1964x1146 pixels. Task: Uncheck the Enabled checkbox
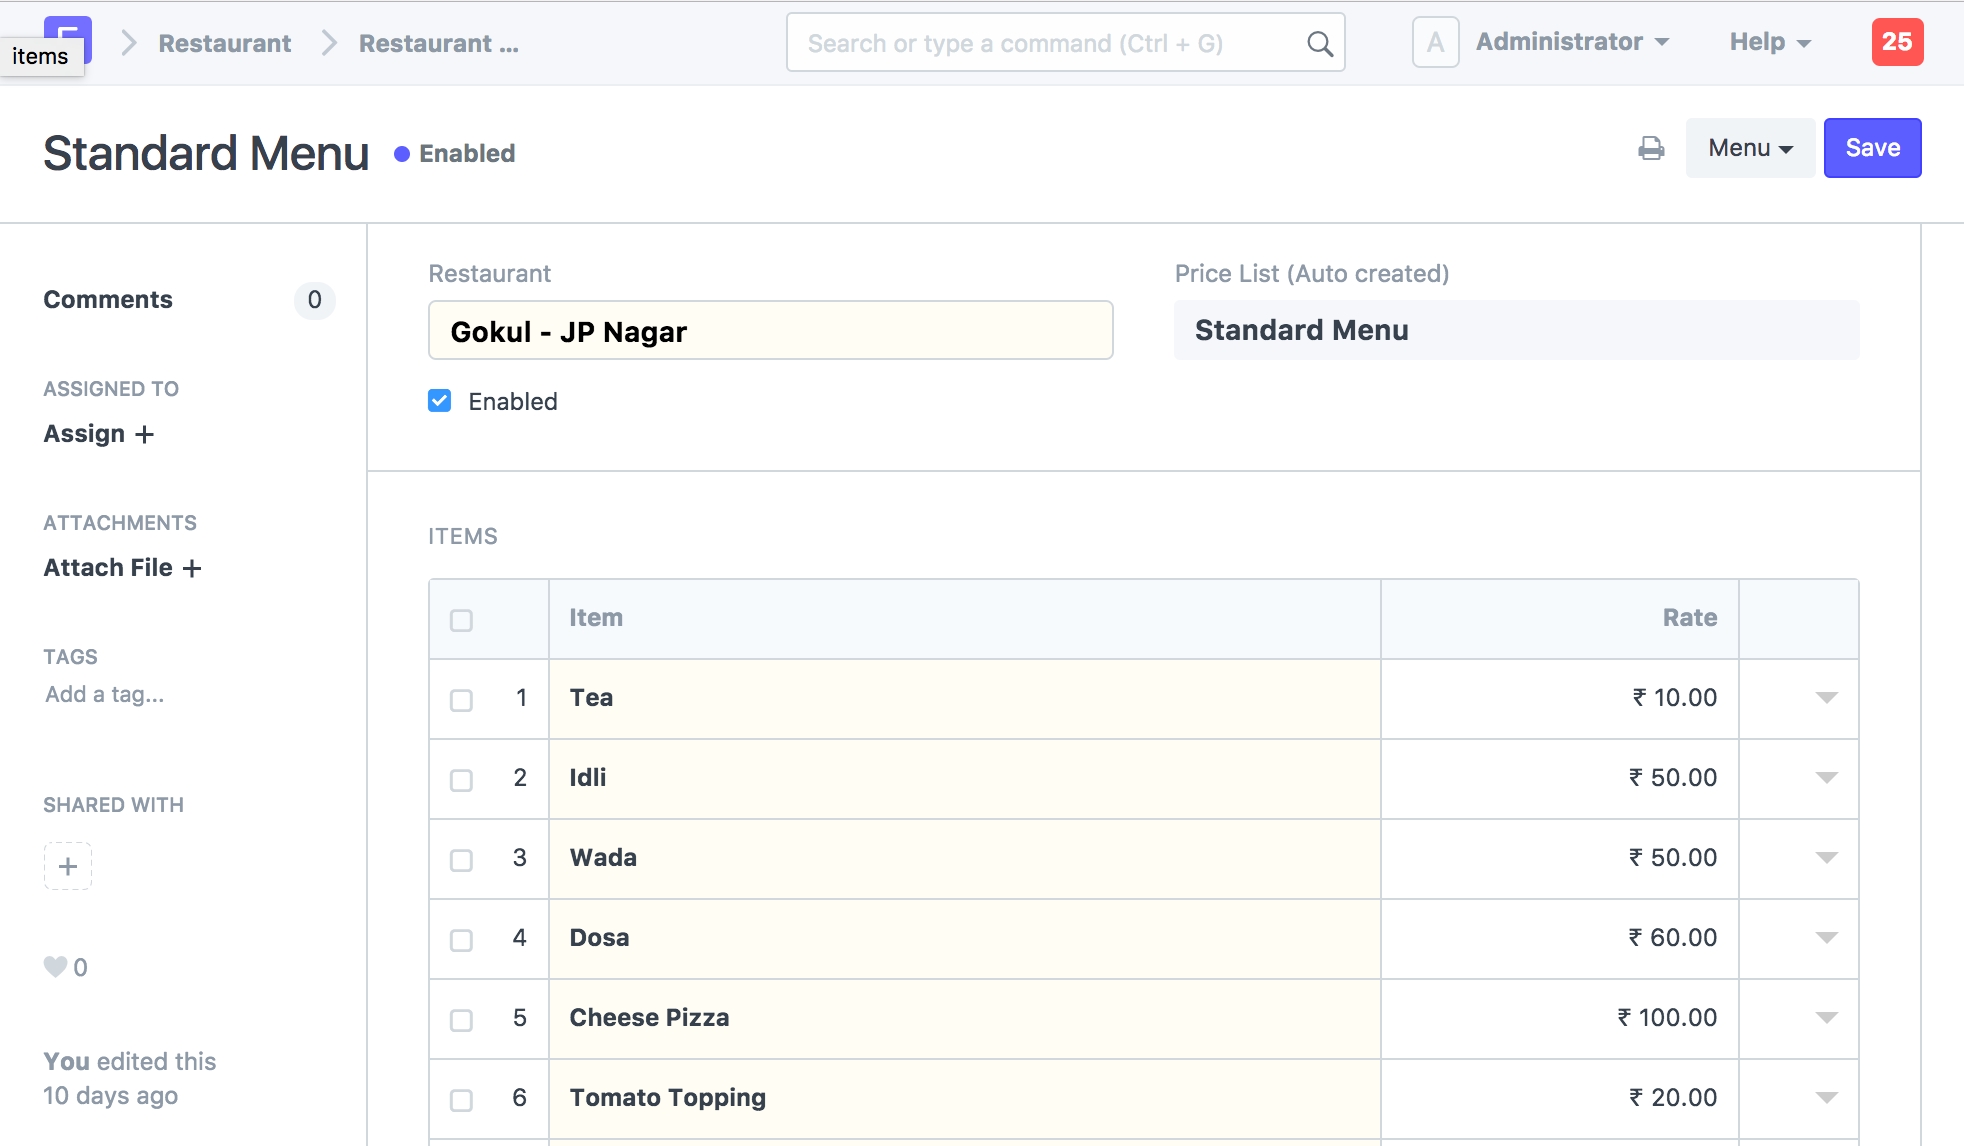tap(440, 401)
